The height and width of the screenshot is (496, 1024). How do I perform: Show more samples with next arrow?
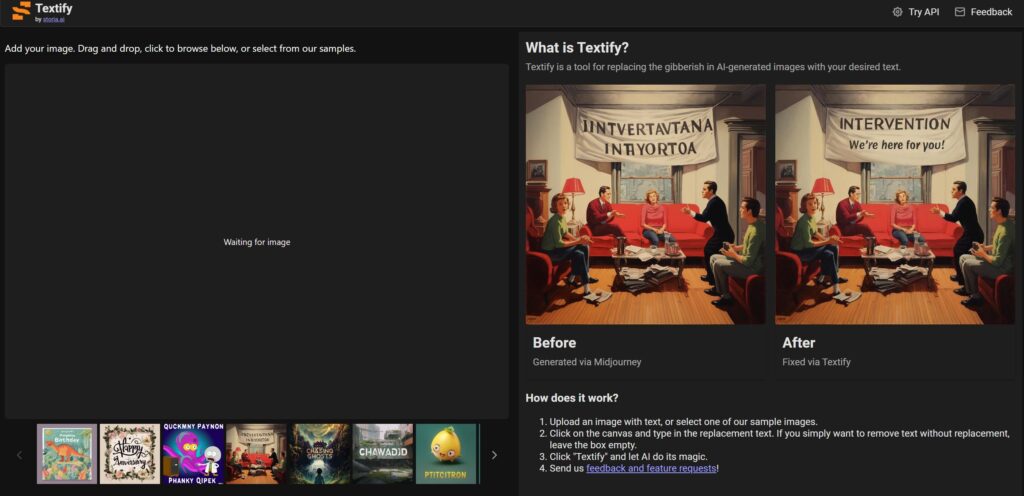tap(494, 455)
